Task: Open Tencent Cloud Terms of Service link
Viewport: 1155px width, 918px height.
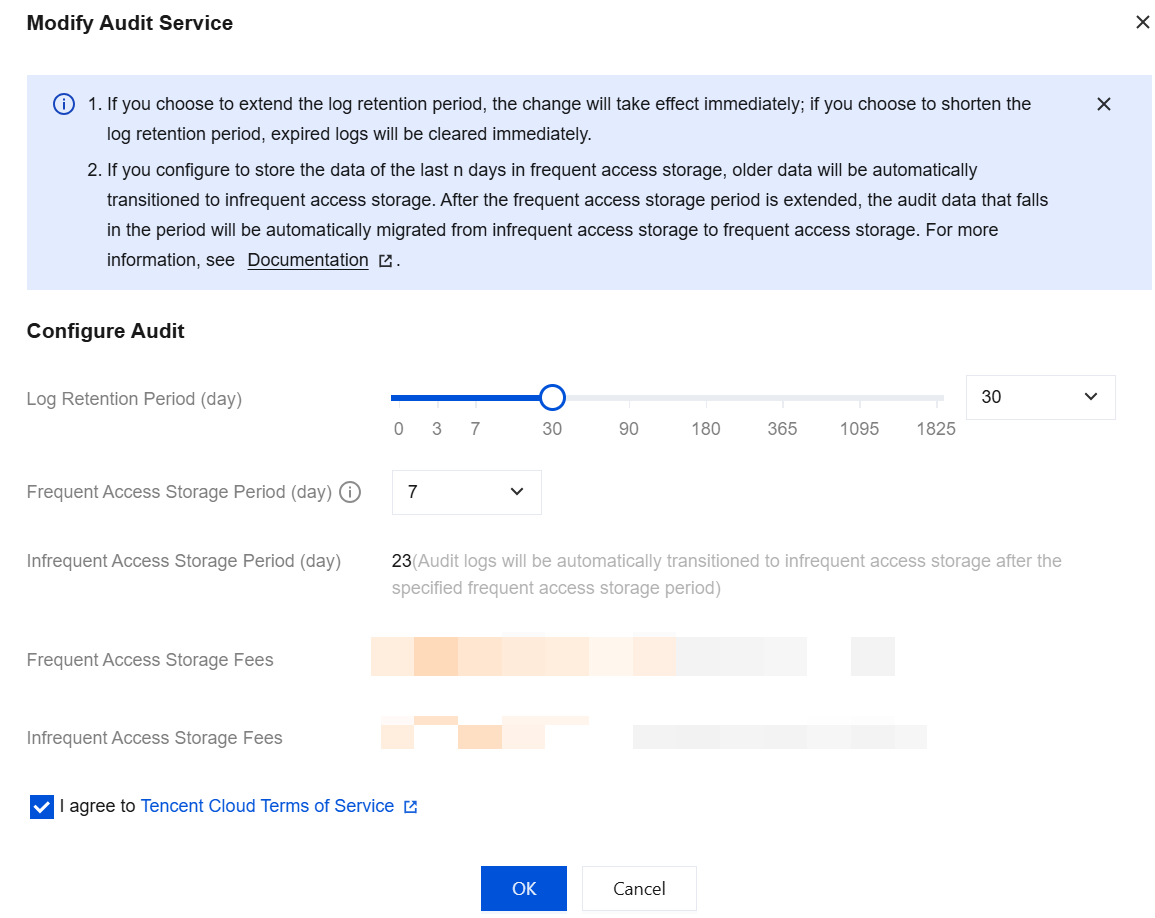Action: point(267,806)
